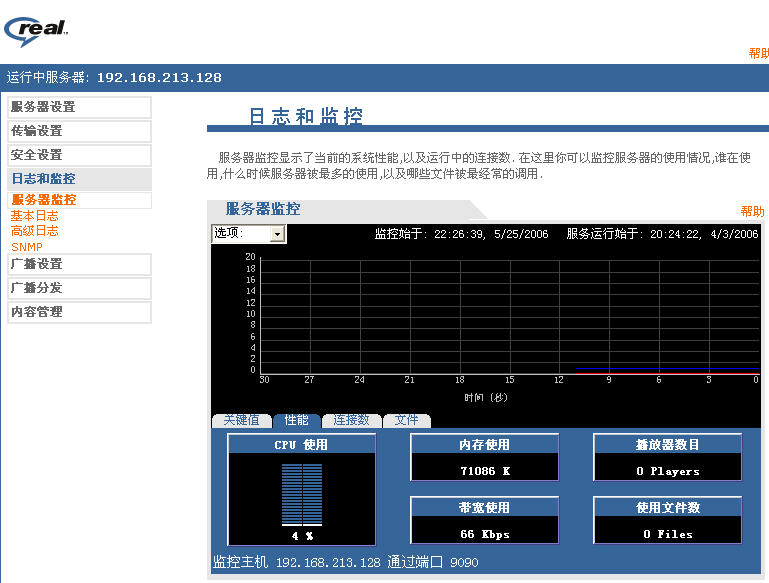Click the 带宽使用 66 Kbps value
The image size is (769, 583).
[485, 534]
